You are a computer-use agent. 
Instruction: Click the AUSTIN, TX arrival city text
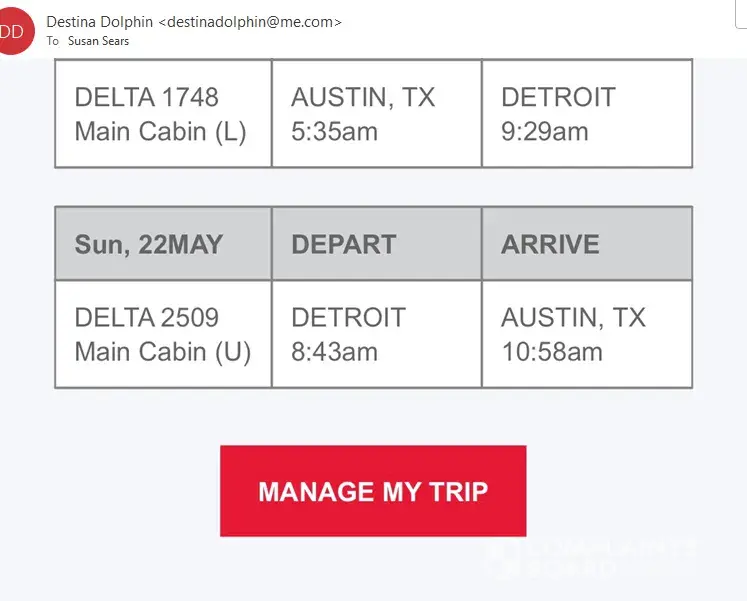coord(573,318)
